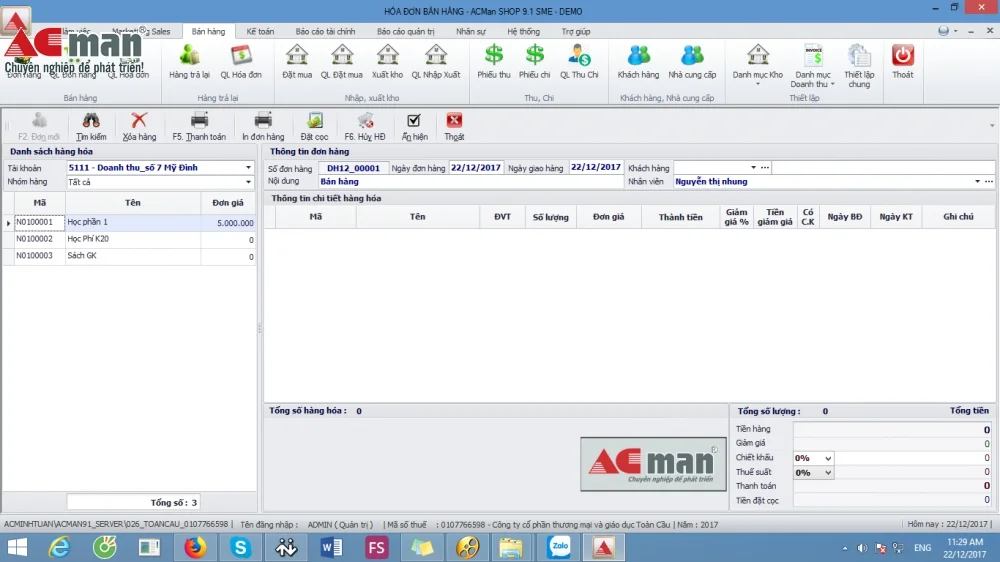The image size is (1000, 562).
Task: Open Danh mục Doanh thu icon
Action: 813,66
